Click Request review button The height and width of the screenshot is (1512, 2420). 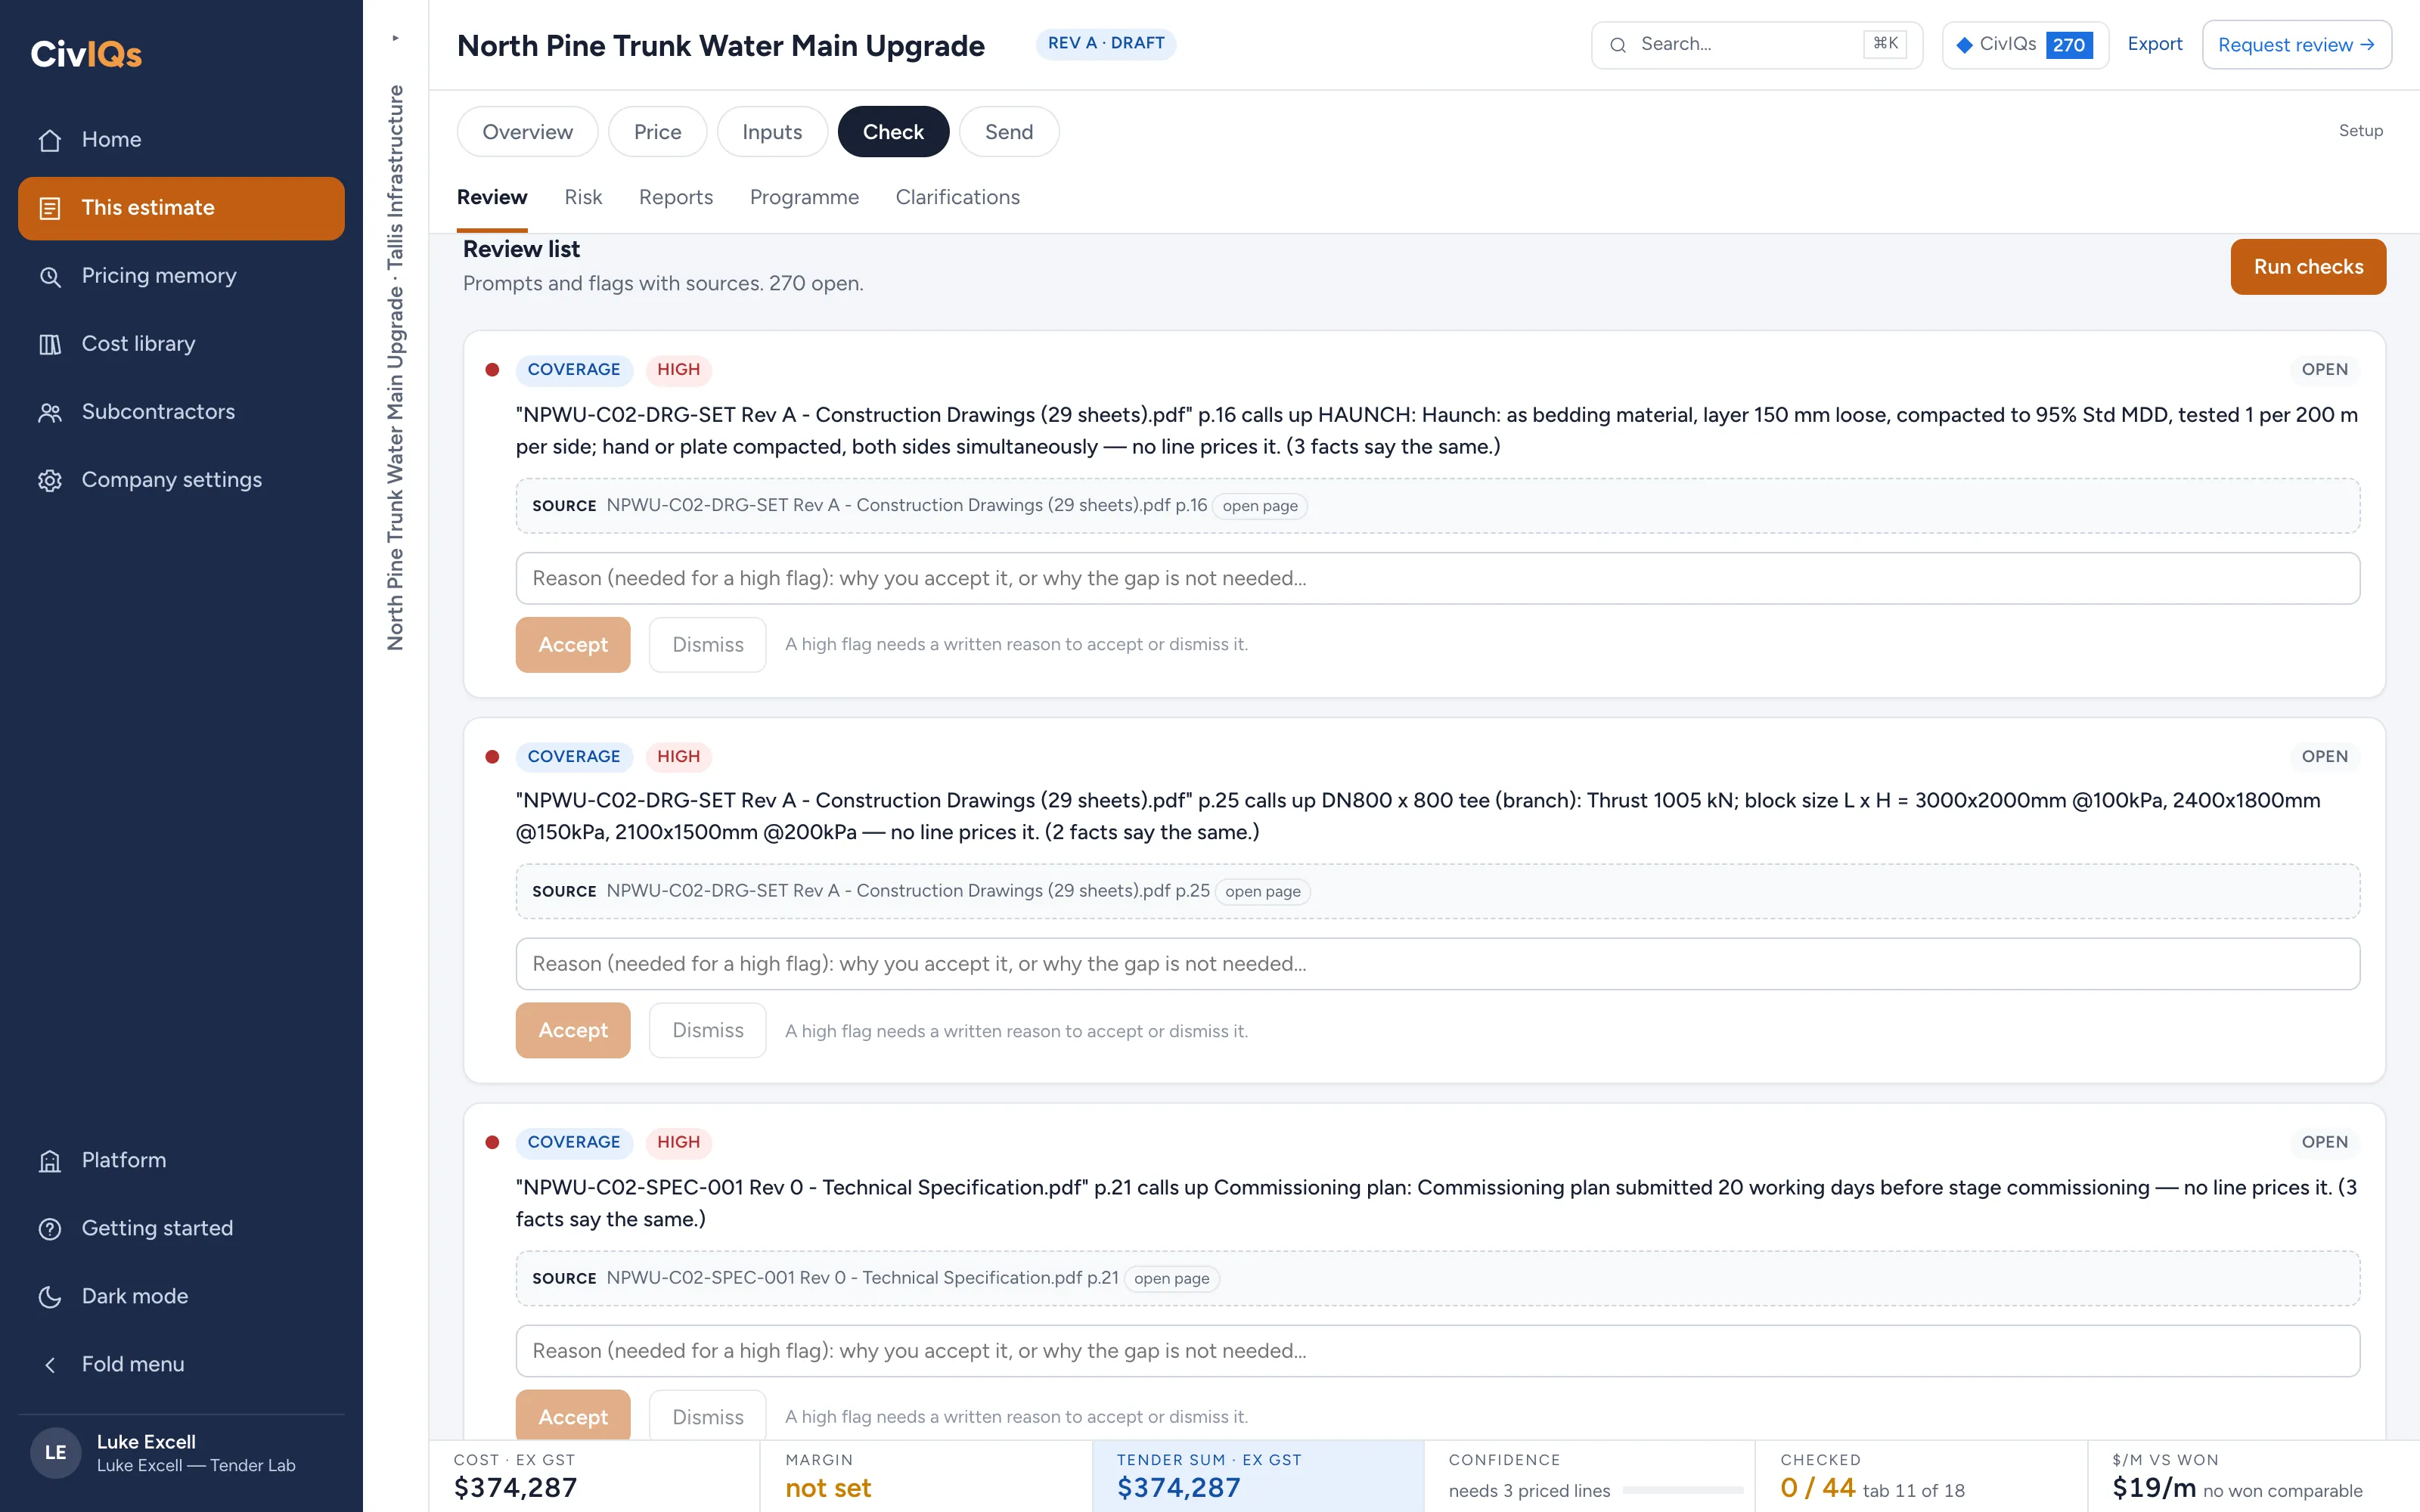tap(2296, 45)
